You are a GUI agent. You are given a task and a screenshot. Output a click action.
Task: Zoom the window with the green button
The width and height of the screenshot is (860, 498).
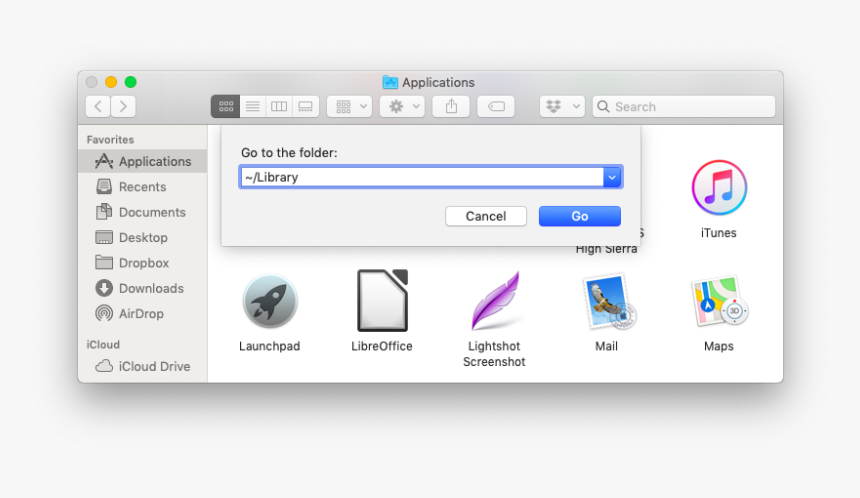coord(131,82)
